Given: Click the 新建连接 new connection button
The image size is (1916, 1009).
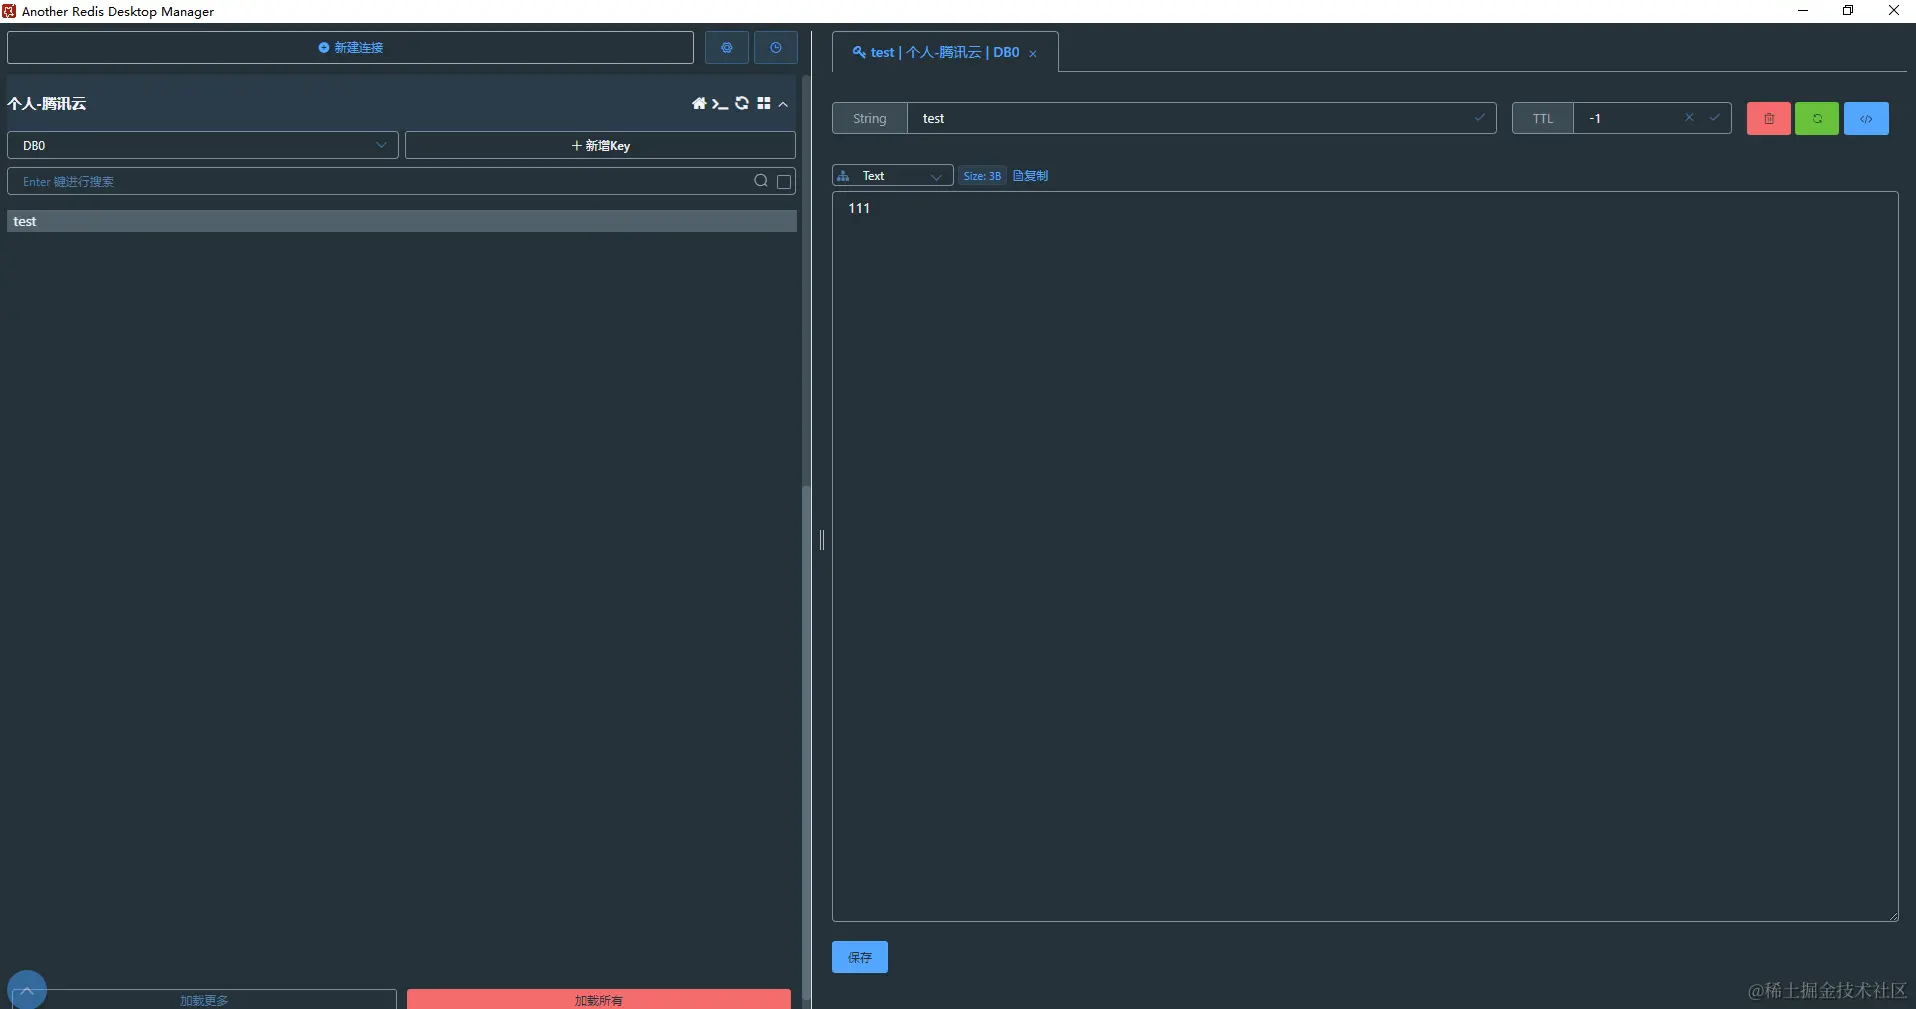Looking at the screenshot, I should [x=350, y=48].
